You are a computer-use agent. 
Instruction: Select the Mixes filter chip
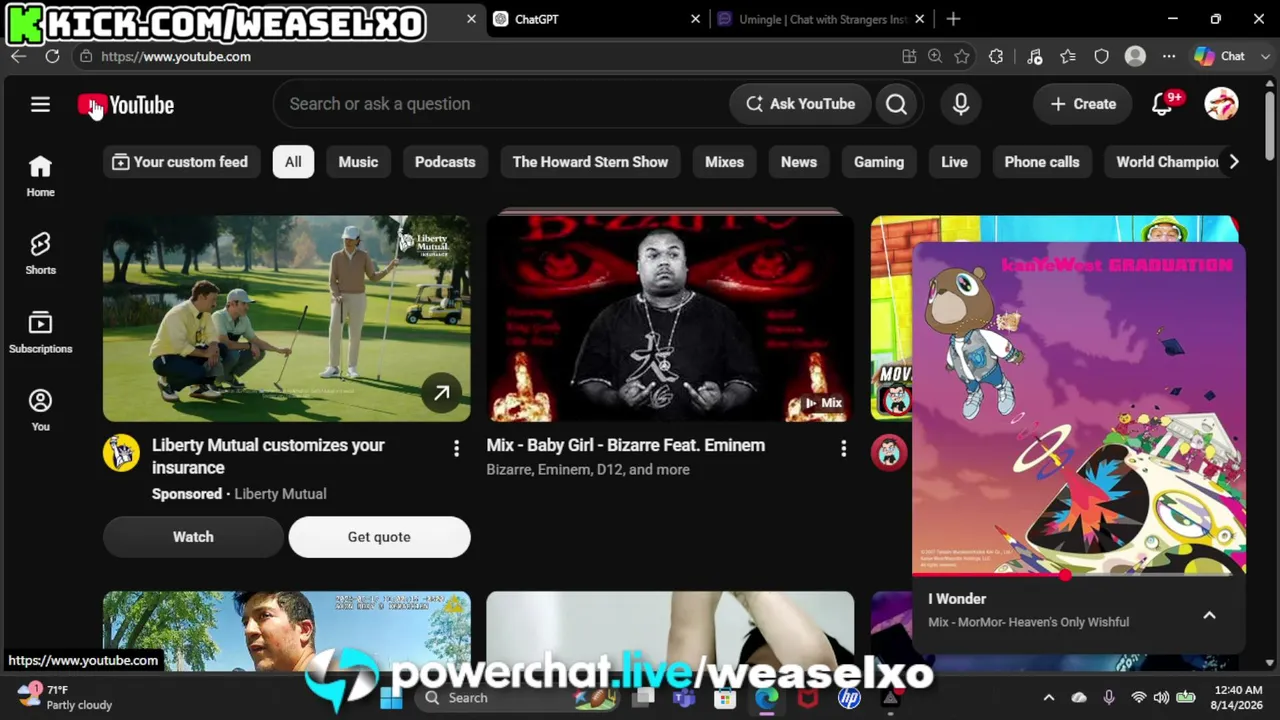tap(724, 162)
